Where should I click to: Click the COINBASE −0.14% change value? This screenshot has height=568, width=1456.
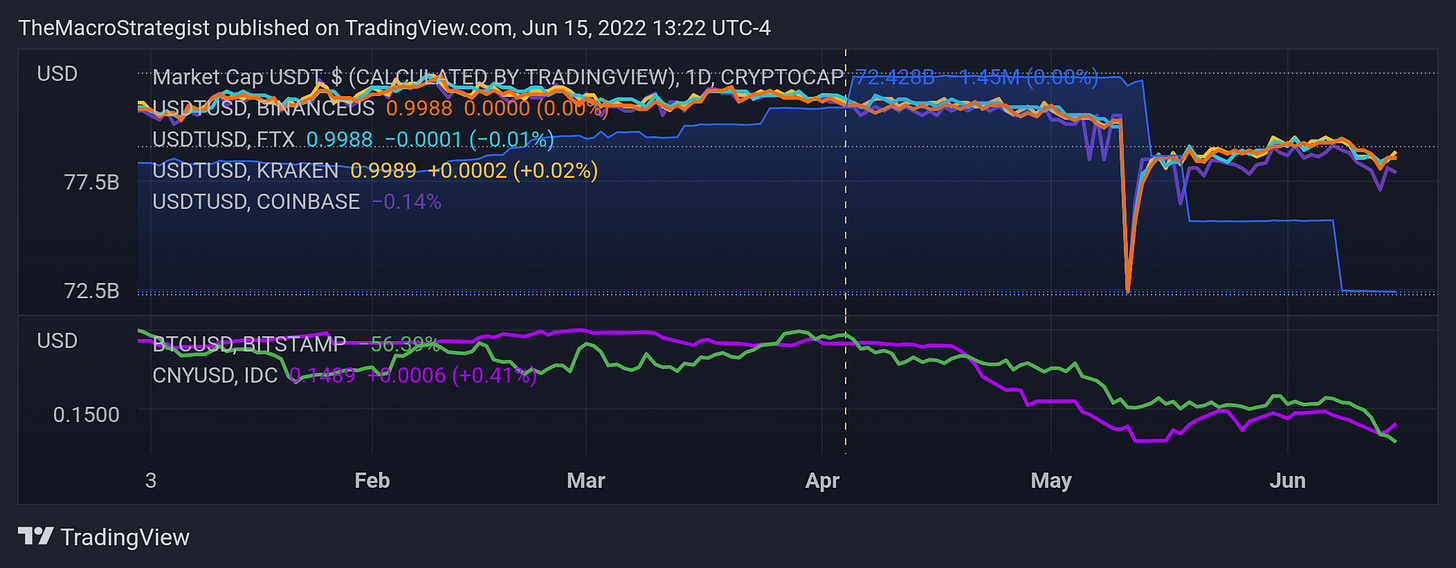(x=406, y=201)
